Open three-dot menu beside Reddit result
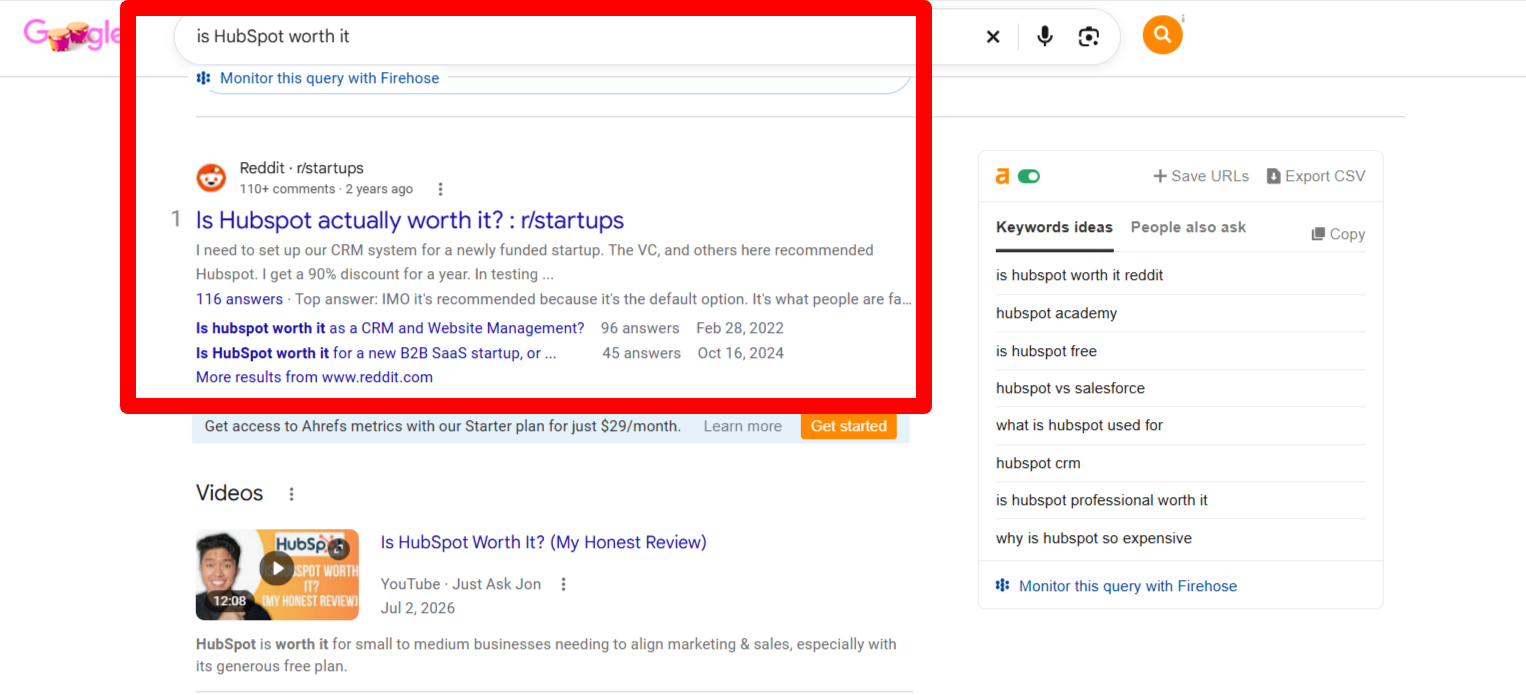The height and width of the screenshot is (695, 1526). (440, 189)
